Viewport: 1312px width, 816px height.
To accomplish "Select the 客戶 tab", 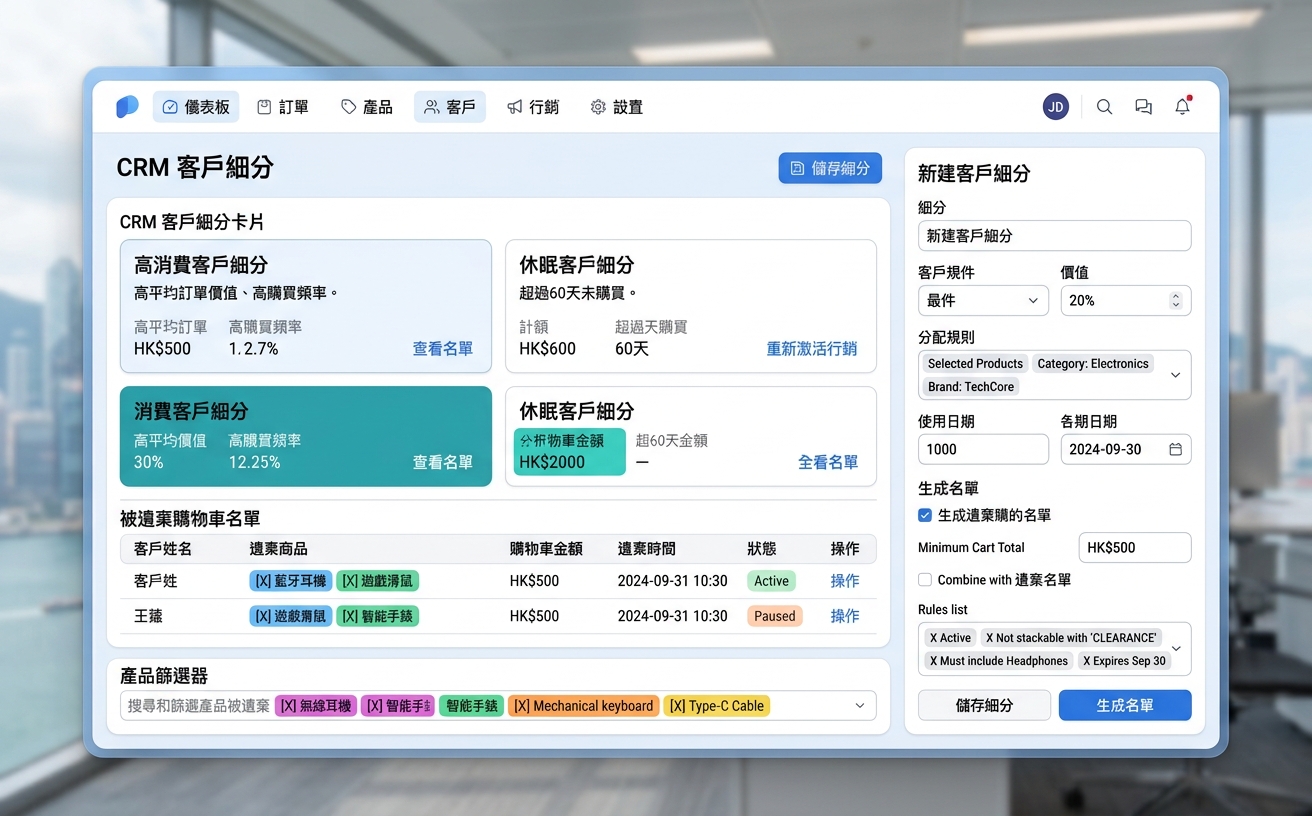I will [450, 107].
